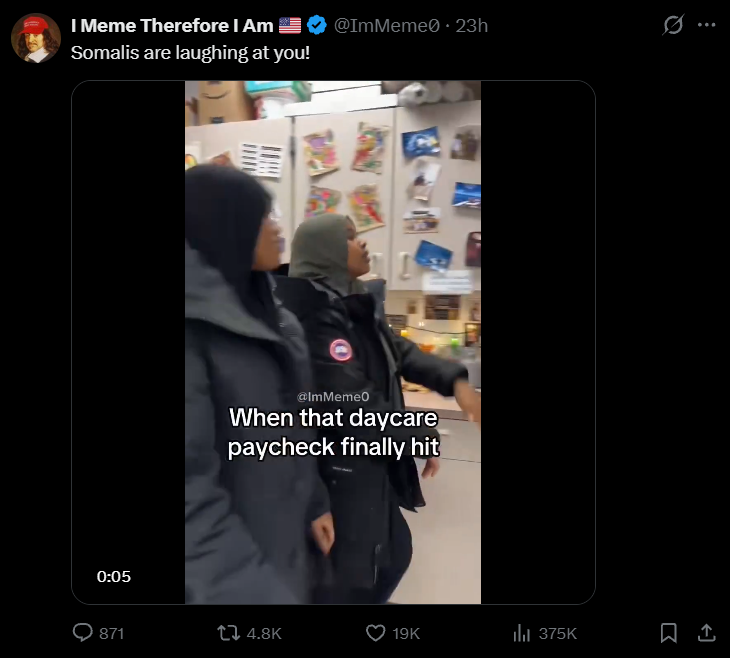Click the 4.8K reposts count

pyautogui.click(x=264, y=633)
